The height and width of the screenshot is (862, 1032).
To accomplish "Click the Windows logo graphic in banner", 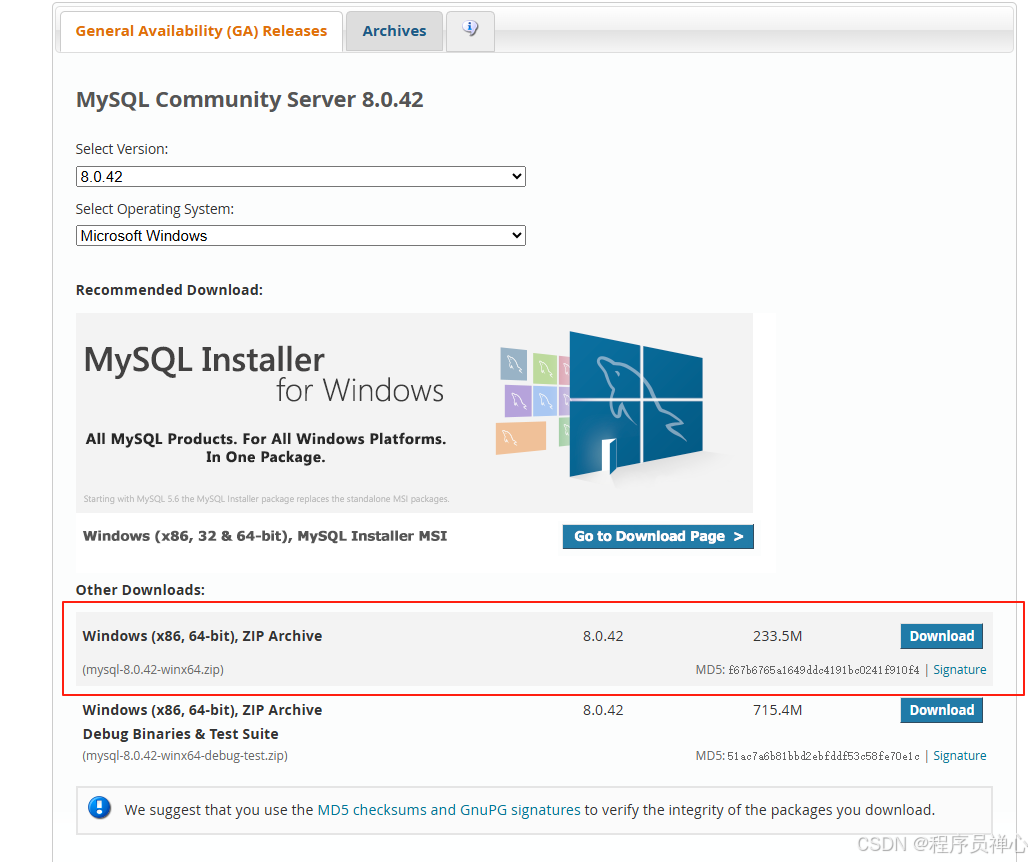I will tap(636, 404).
